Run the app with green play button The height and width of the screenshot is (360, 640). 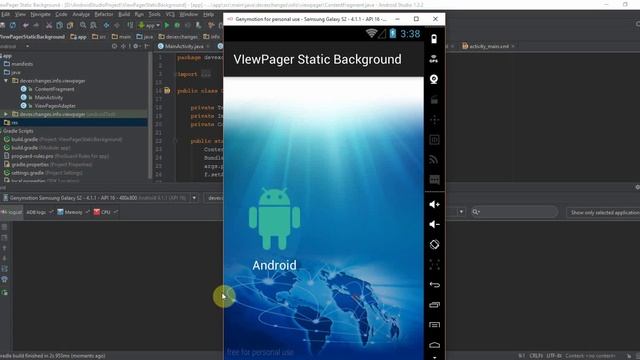click(167, 25)
